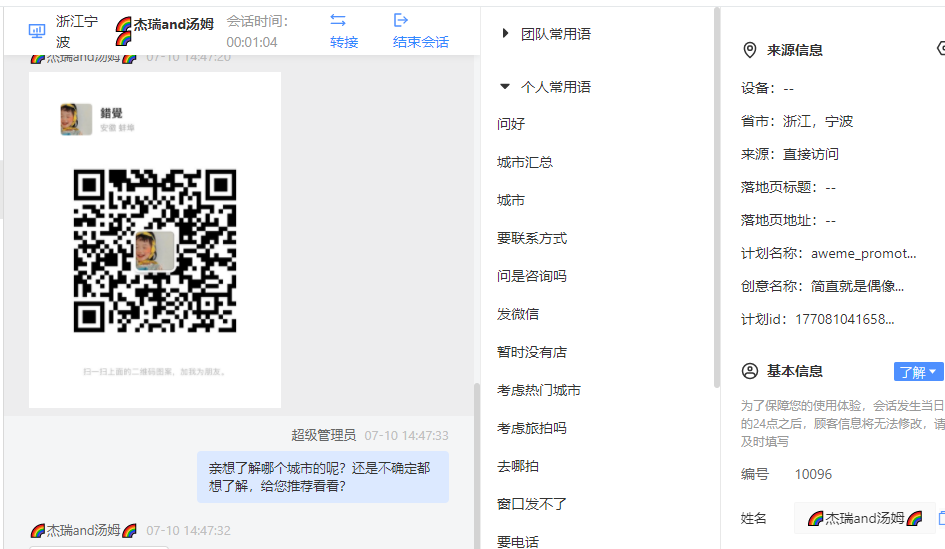
Task: Collapse the 个人常用语 section
Action: (x=505, y=87)
